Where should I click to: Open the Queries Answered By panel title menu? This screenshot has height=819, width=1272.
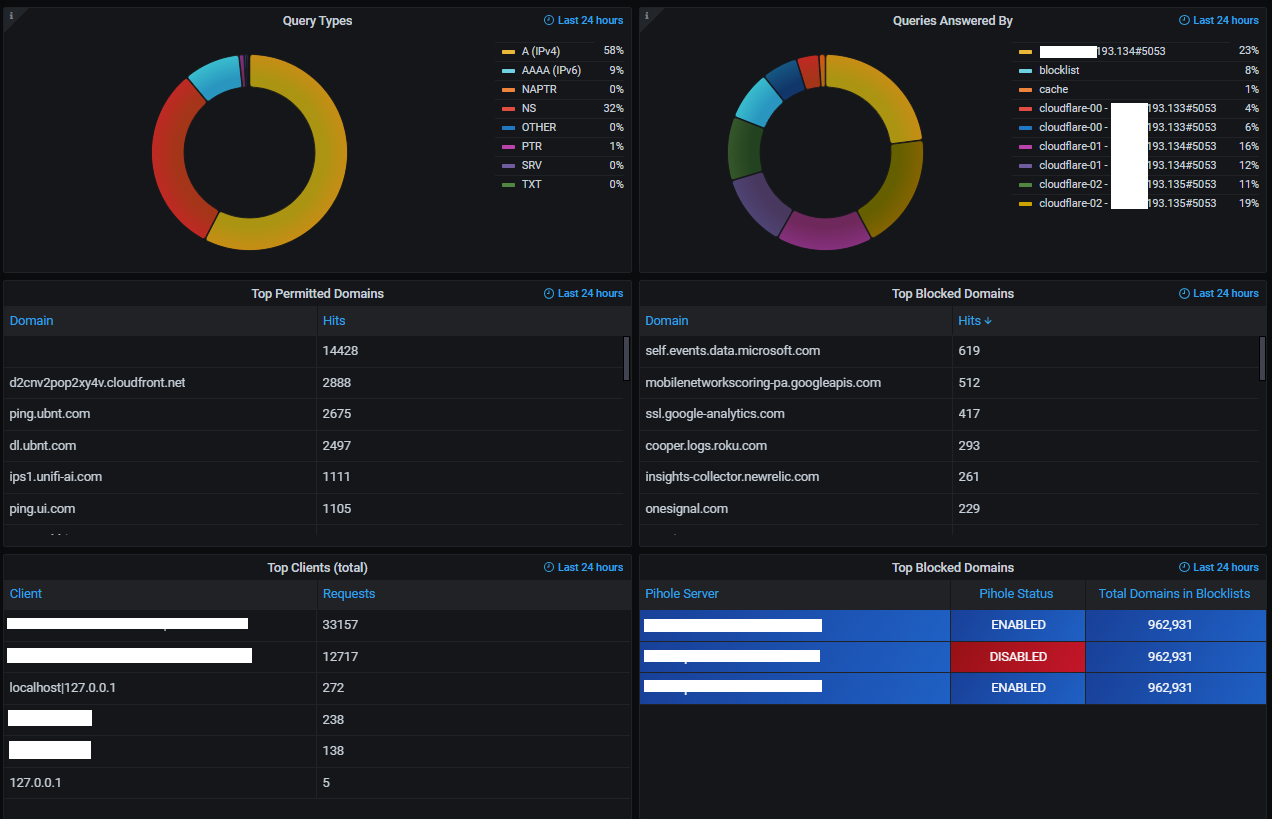952,20
